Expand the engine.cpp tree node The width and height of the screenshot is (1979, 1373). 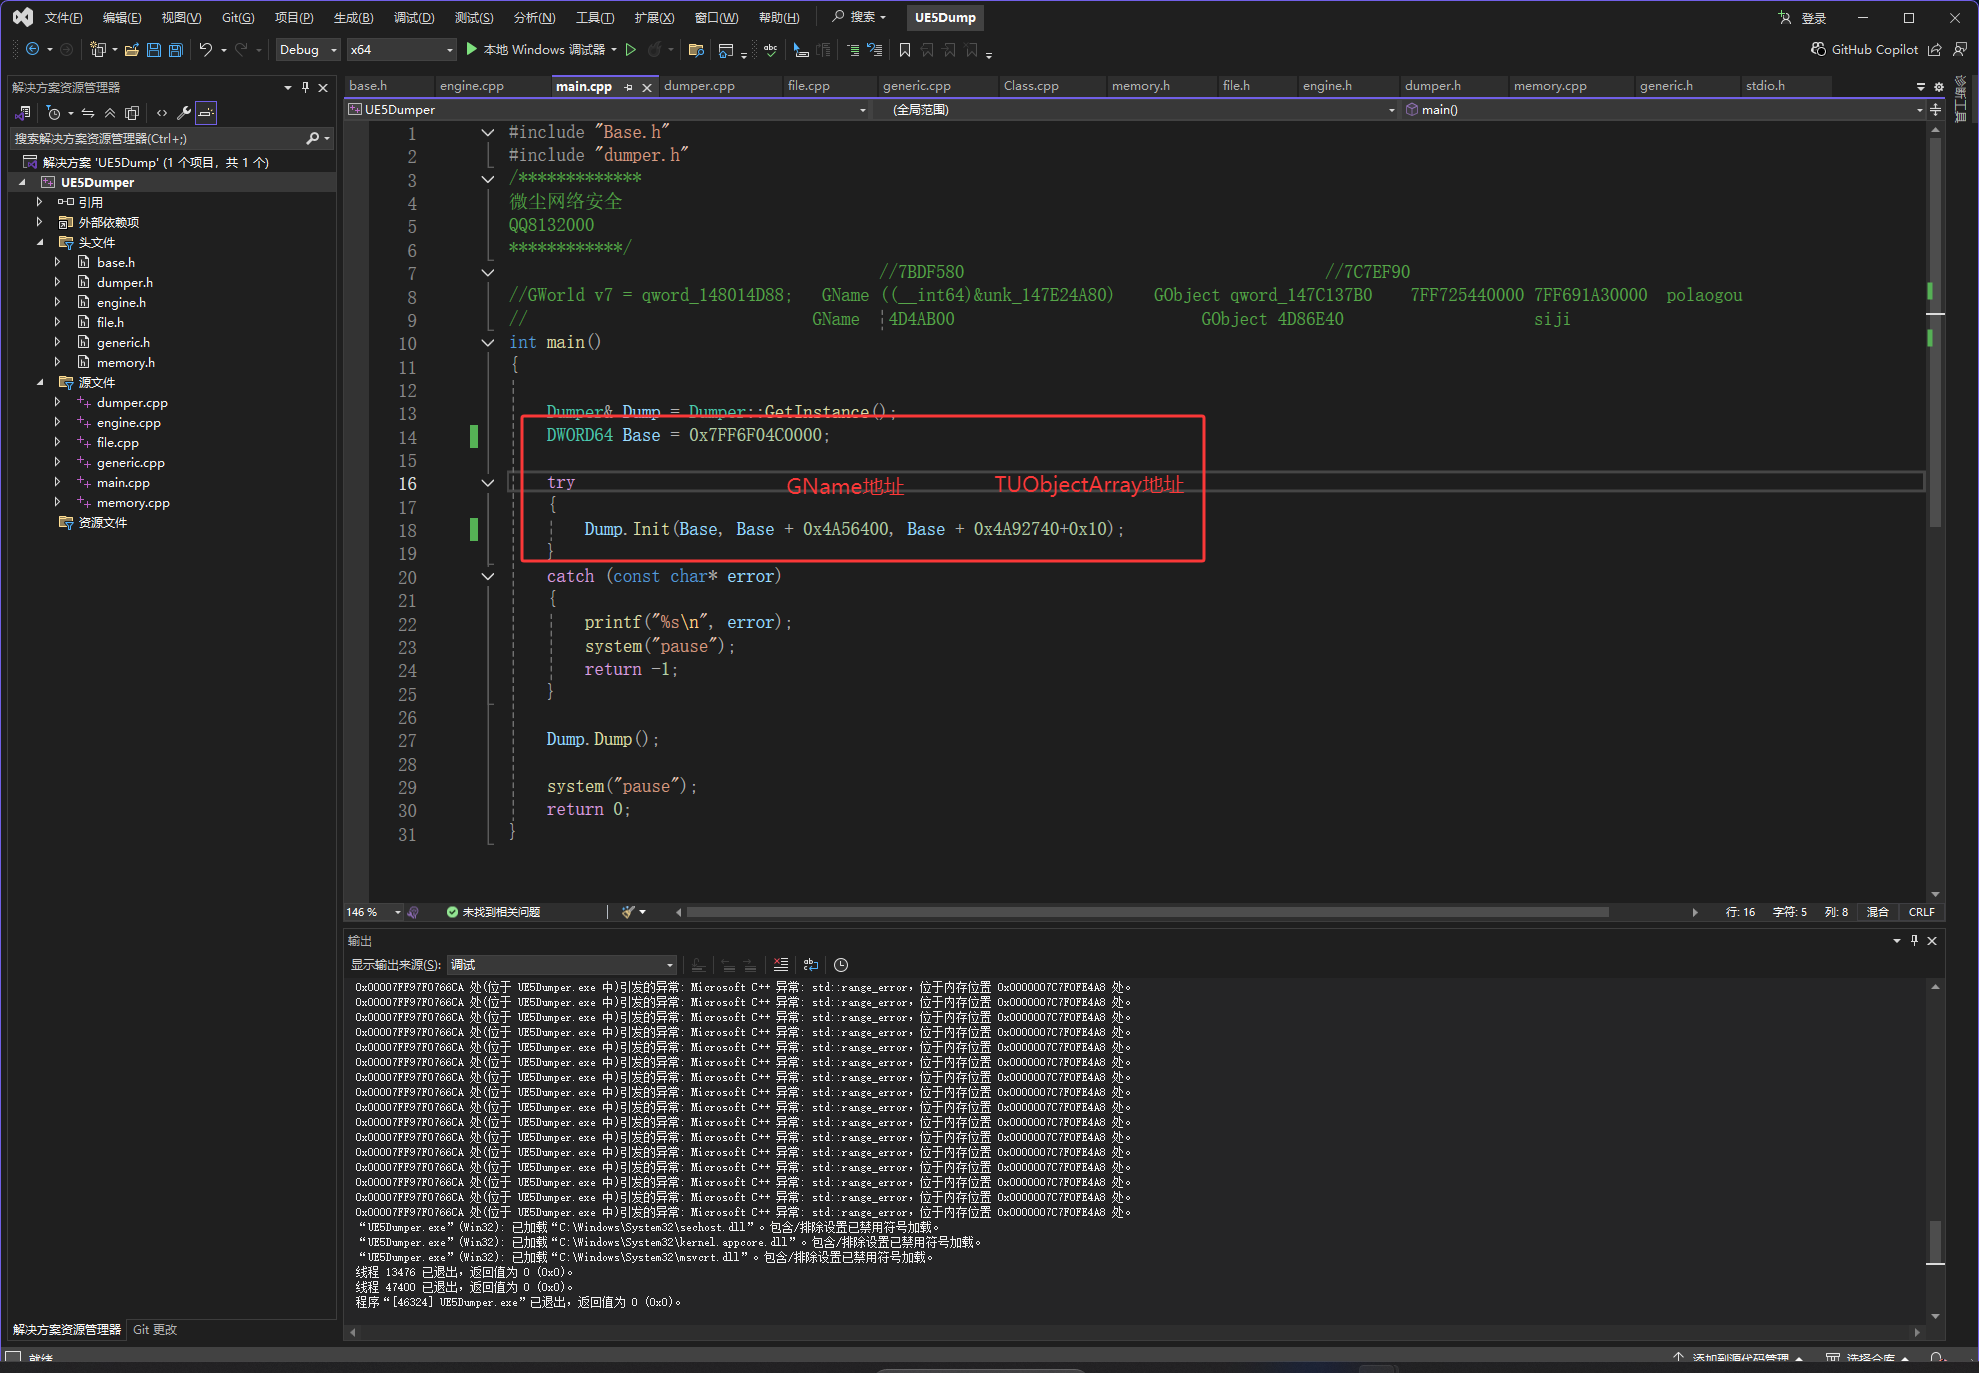pyautogui.click(x=58, y=423)
